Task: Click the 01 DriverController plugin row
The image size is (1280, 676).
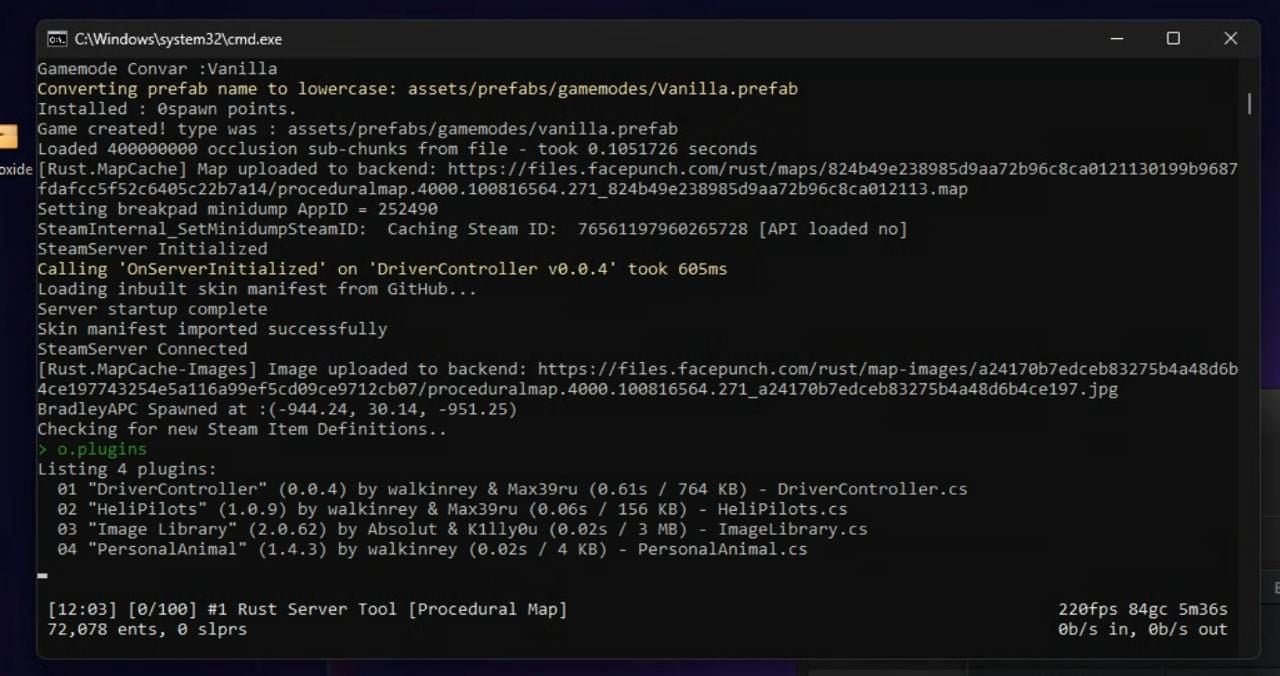Action: tap(512, 489)
